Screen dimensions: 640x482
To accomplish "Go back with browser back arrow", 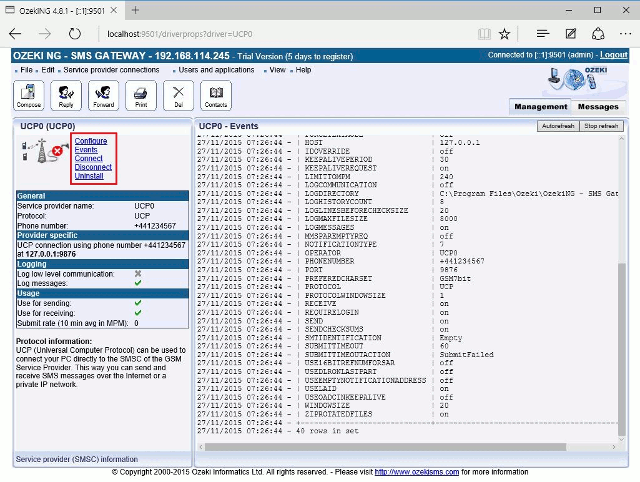I will (16, 34).
